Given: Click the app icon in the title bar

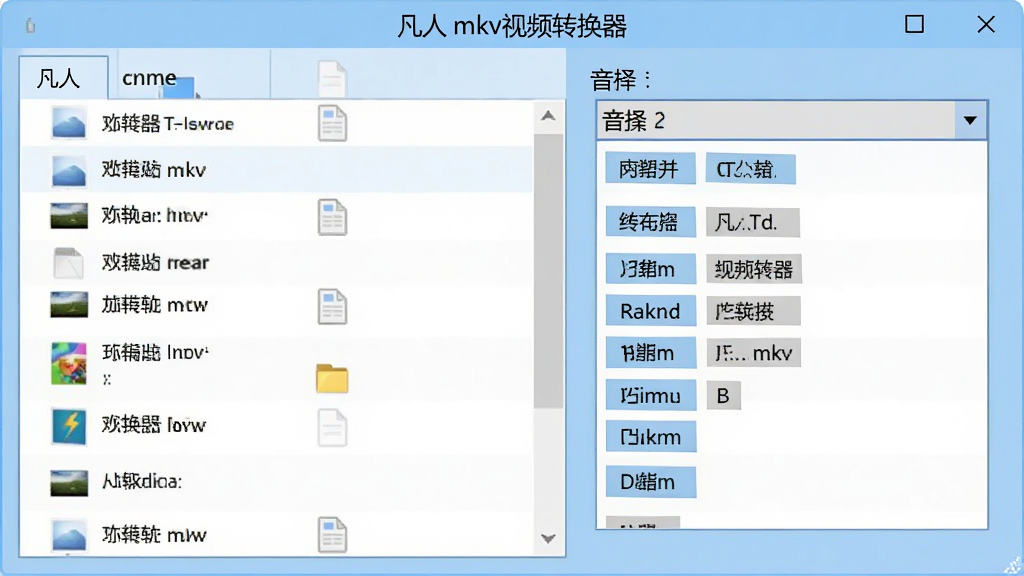Looking at the screenshot, I should tap(30, 25).
